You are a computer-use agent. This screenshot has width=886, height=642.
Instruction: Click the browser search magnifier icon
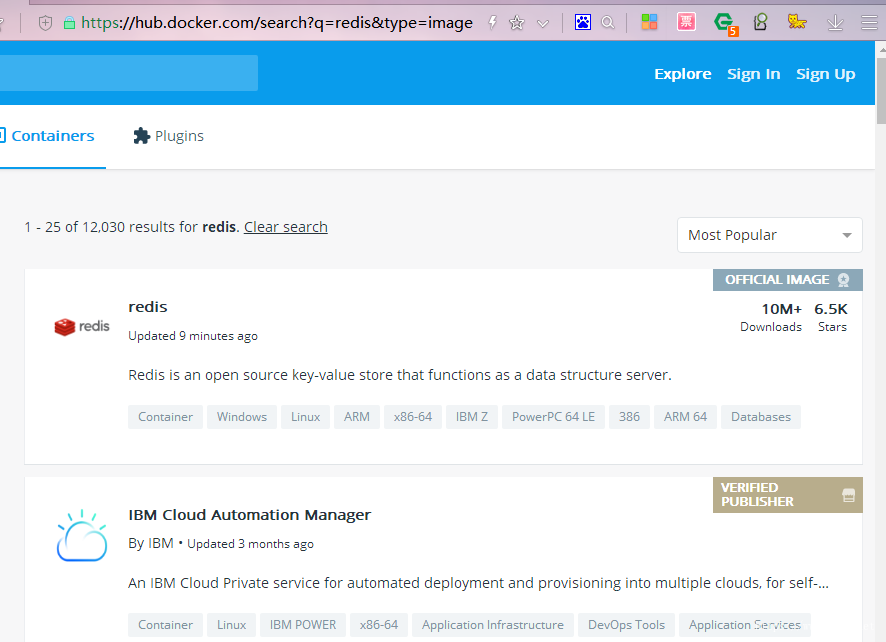(x=608, y=23)
